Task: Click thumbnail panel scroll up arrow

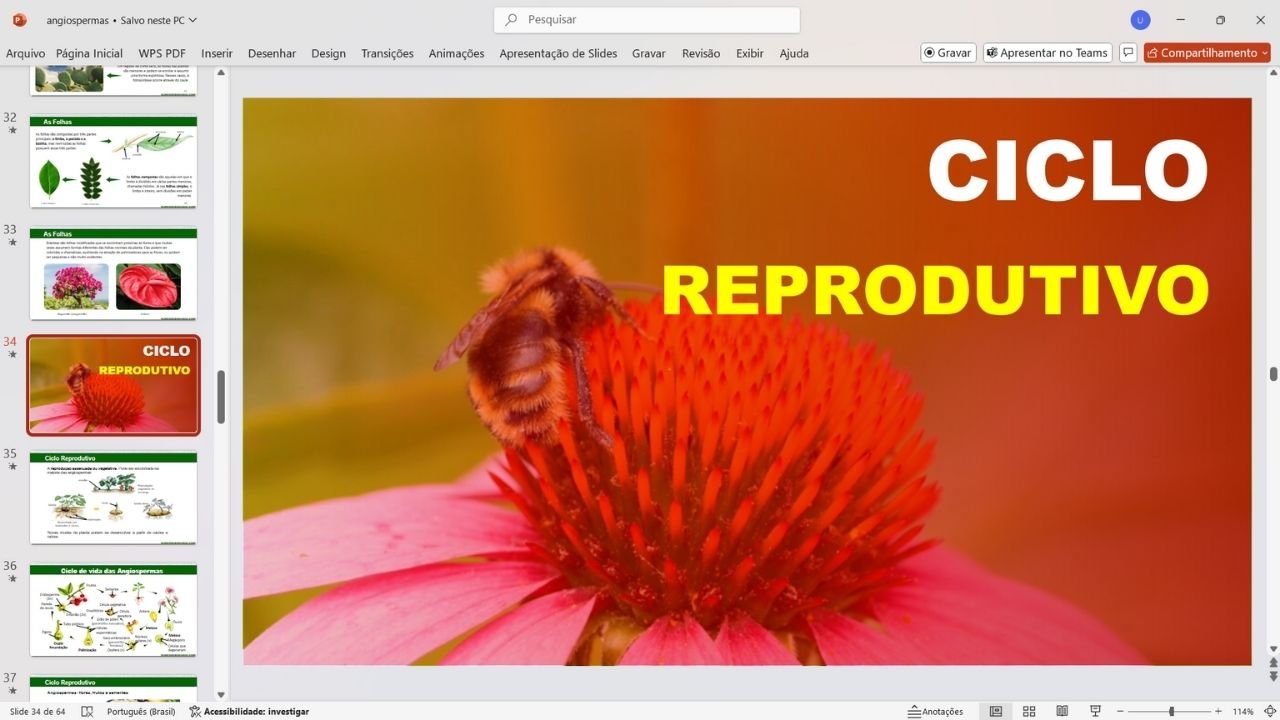Action: tap(221, 73)
